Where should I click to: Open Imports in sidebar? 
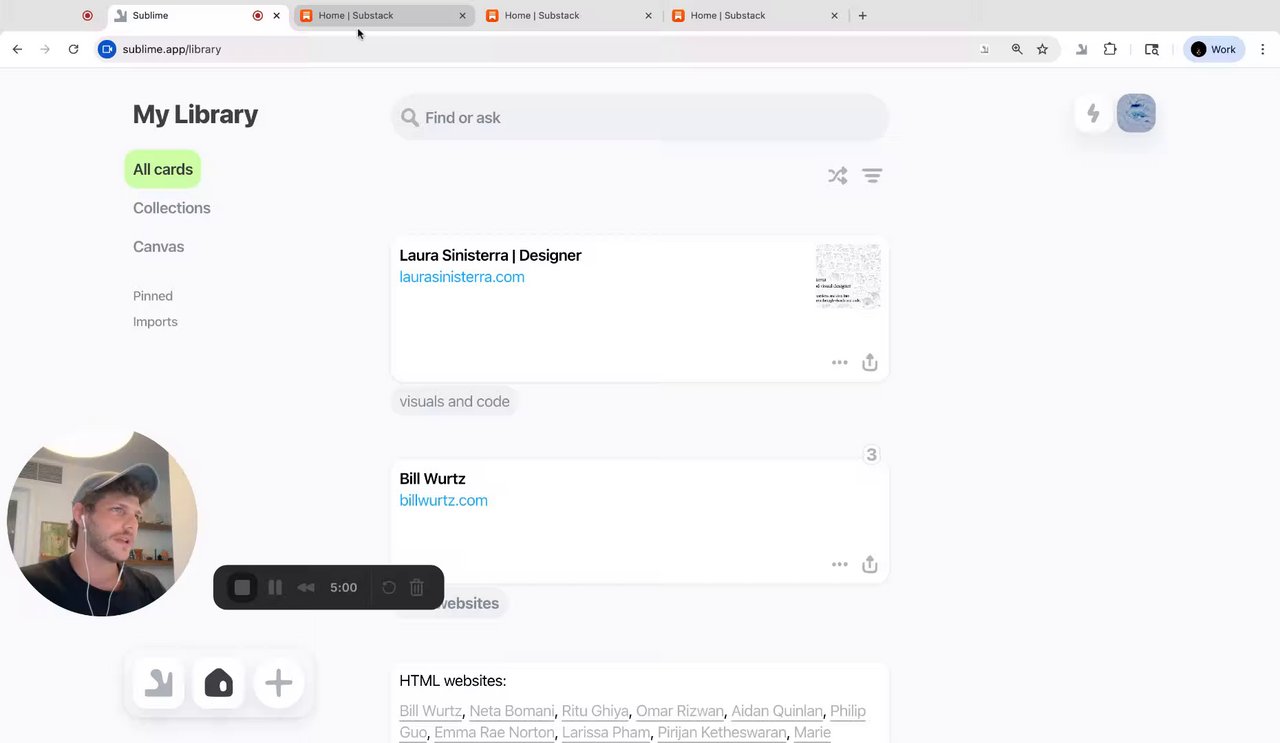155,322
